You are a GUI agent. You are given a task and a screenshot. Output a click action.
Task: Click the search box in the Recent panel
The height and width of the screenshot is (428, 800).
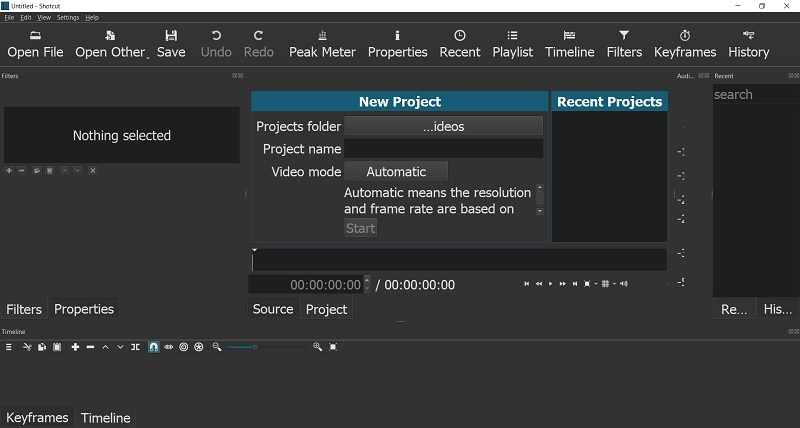(756, 94)
